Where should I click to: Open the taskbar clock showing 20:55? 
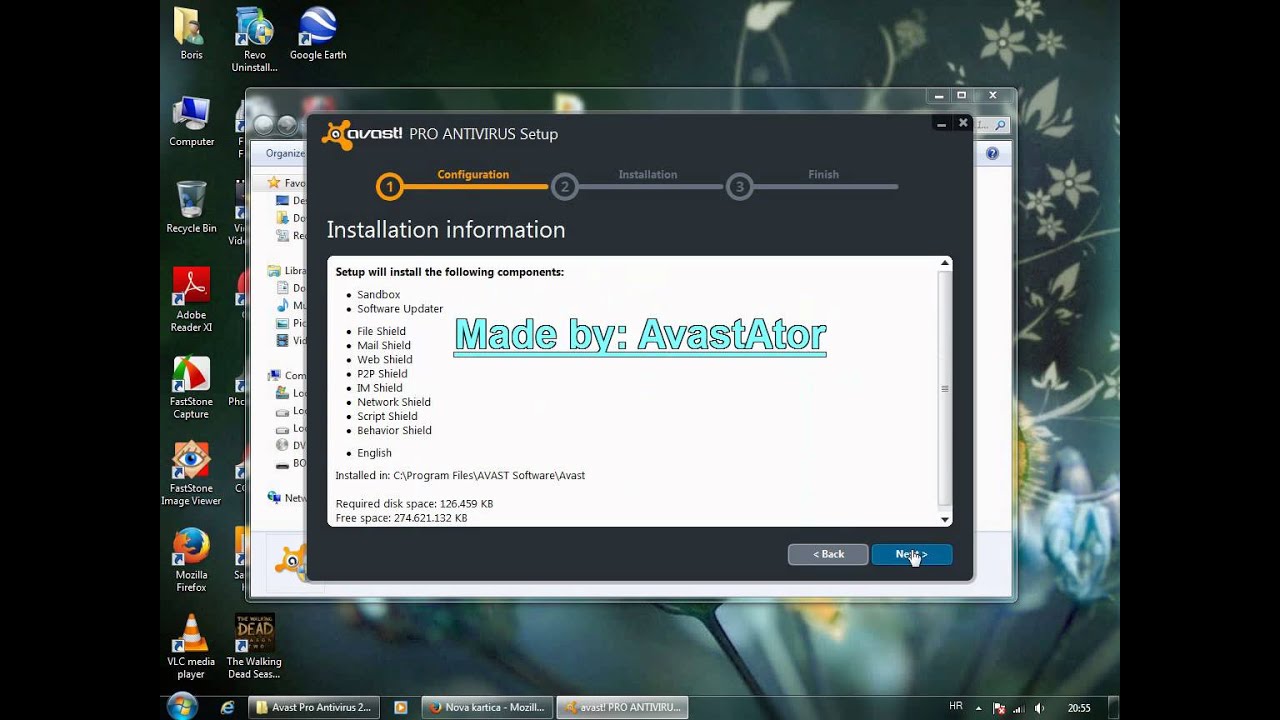[x=1079, y=708]
